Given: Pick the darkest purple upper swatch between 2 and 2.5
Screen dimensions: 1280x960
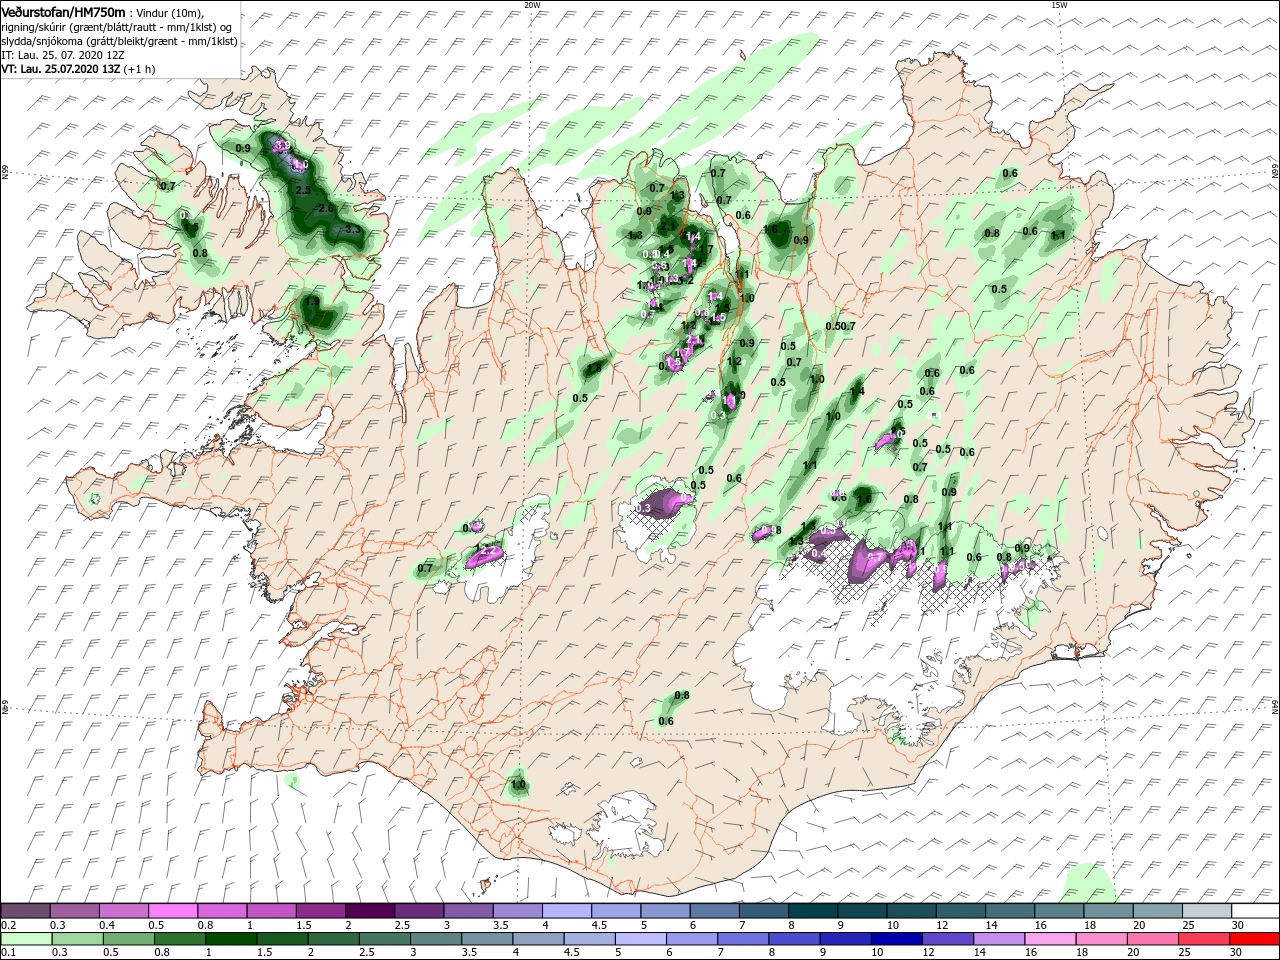Looking at the screenshot, I should pos(370,911).
